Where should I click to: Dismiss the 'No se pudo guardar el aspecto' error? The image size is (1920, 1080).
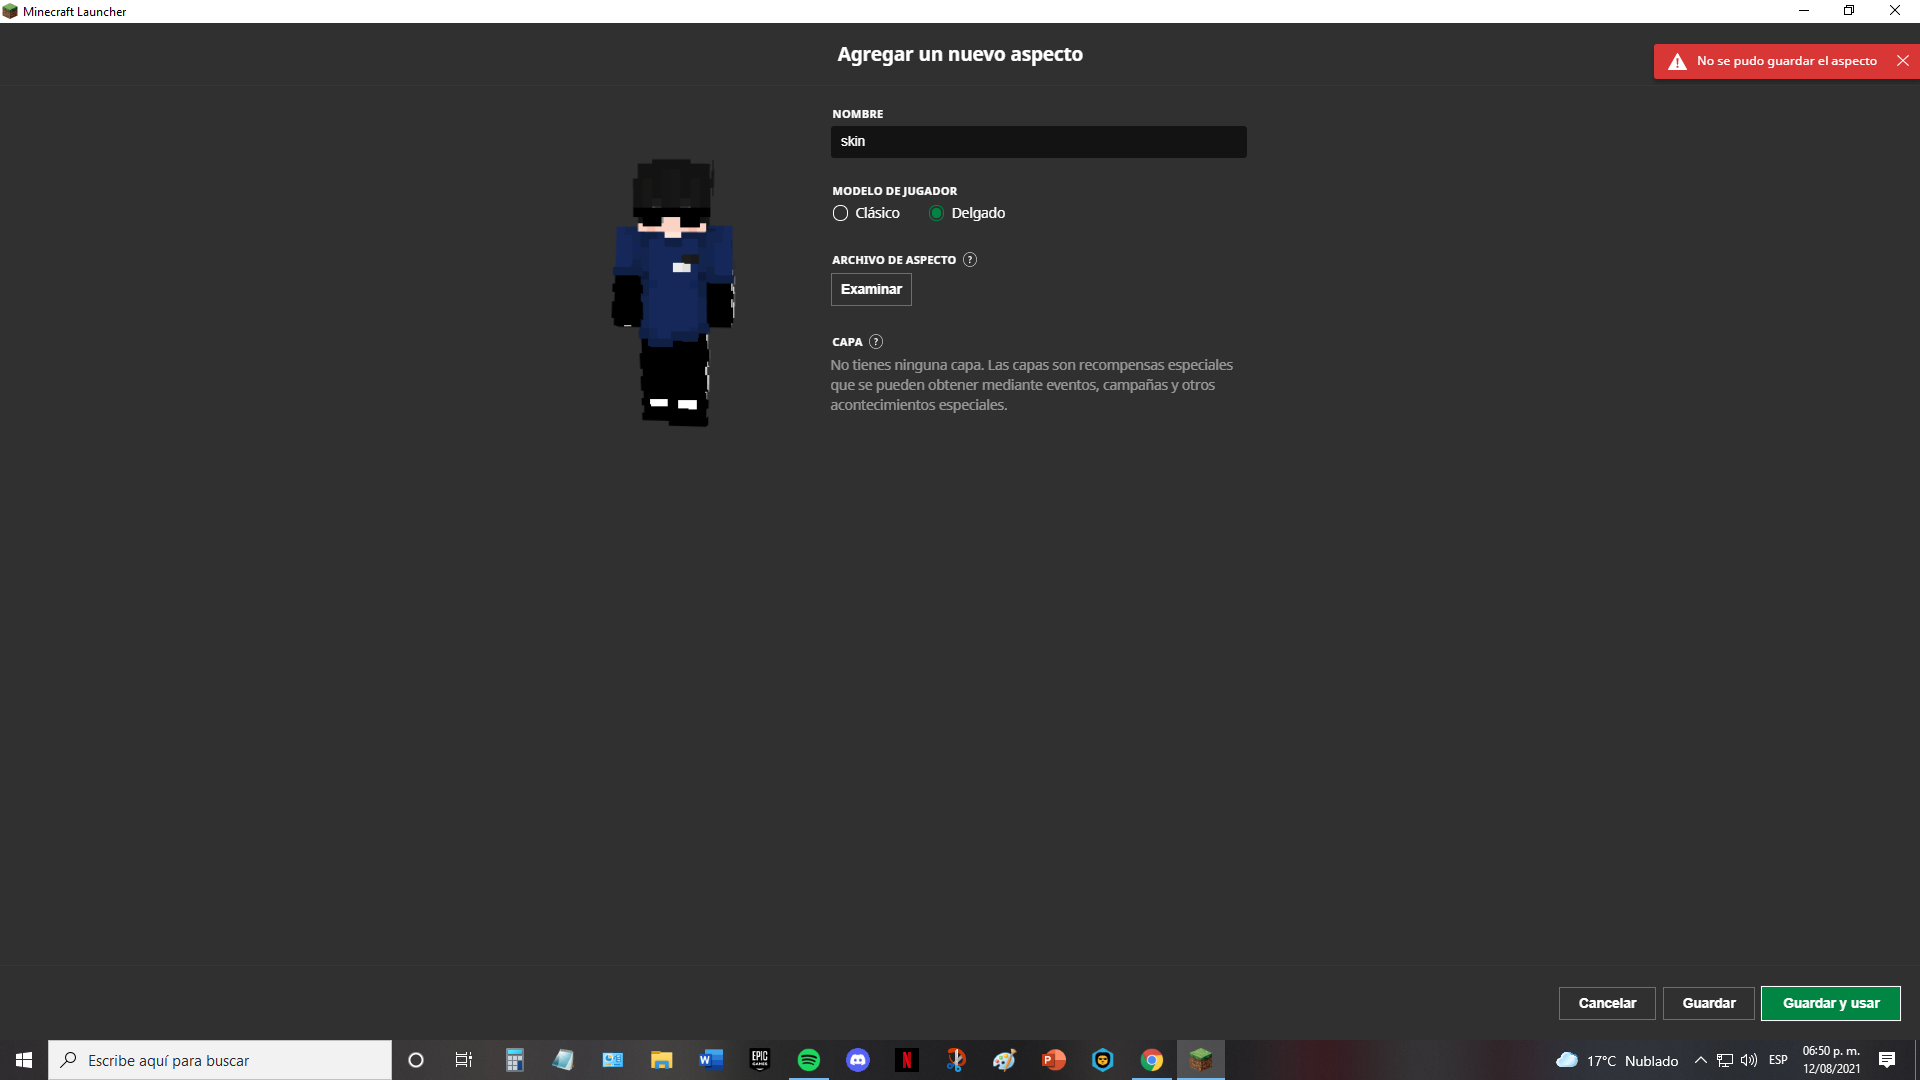coord(1902,61)
